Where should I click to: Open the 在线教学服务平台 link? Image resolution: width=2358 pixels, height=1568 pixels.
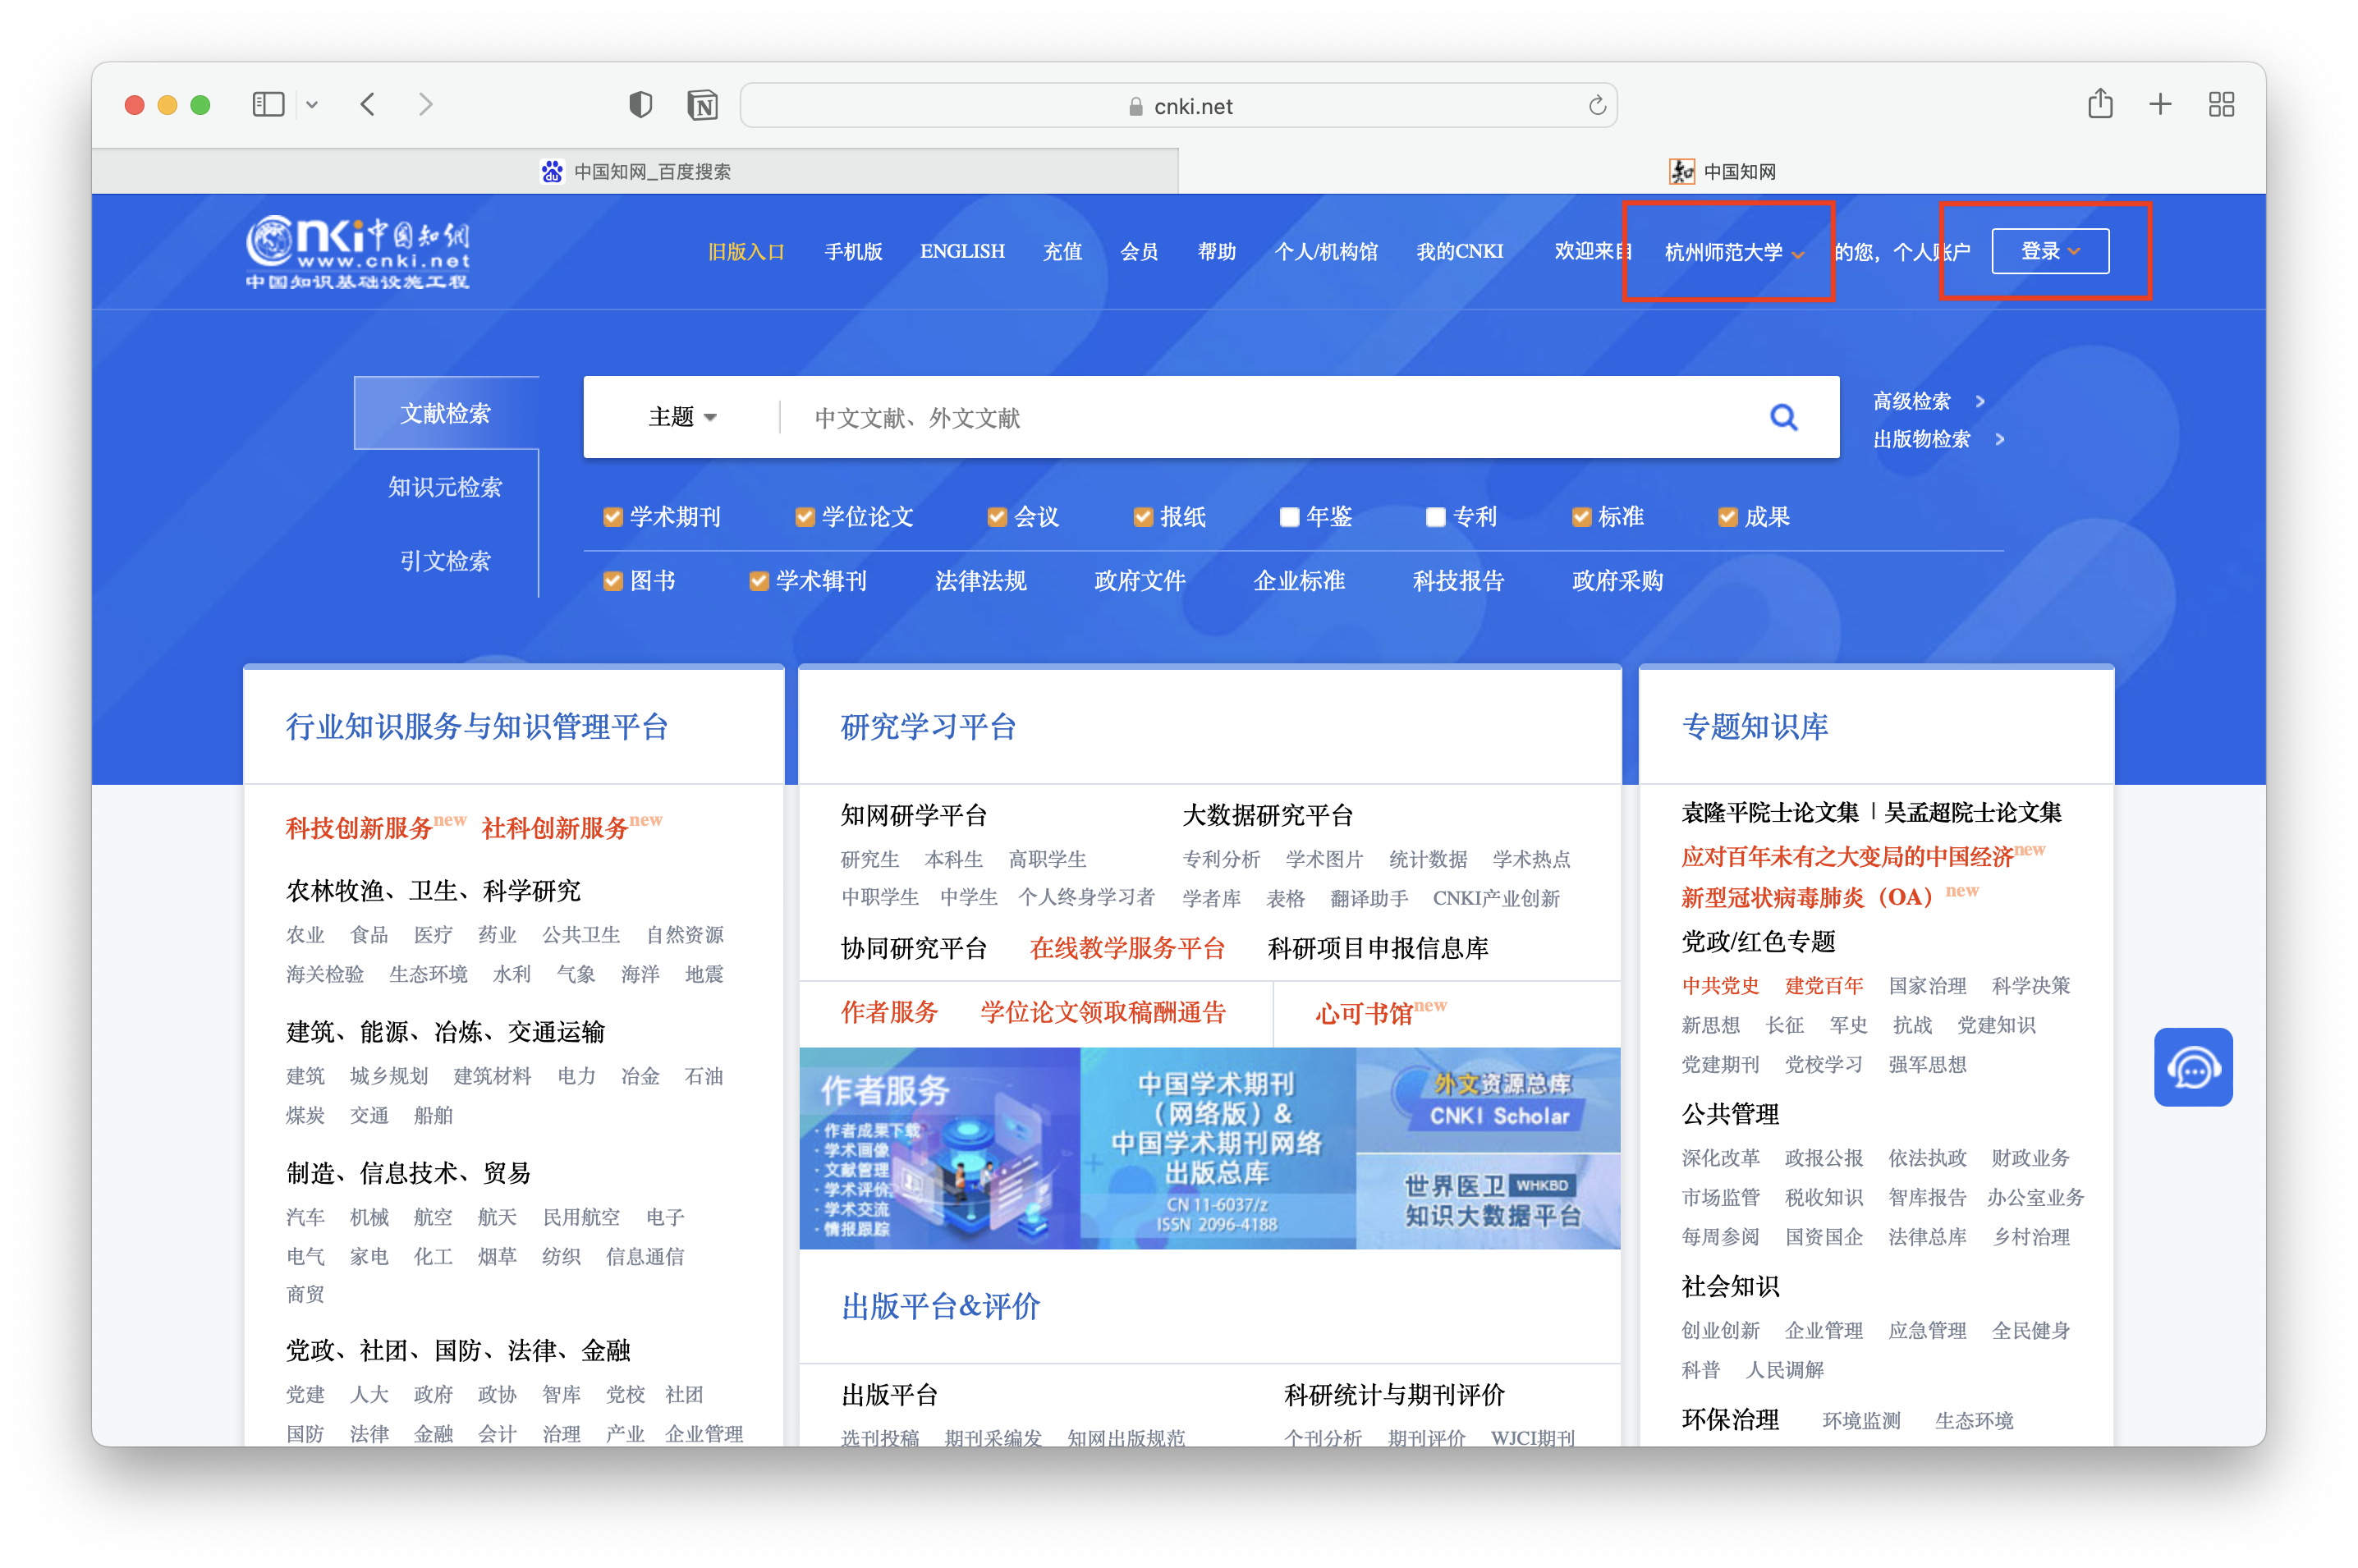tap(1127, 948)
